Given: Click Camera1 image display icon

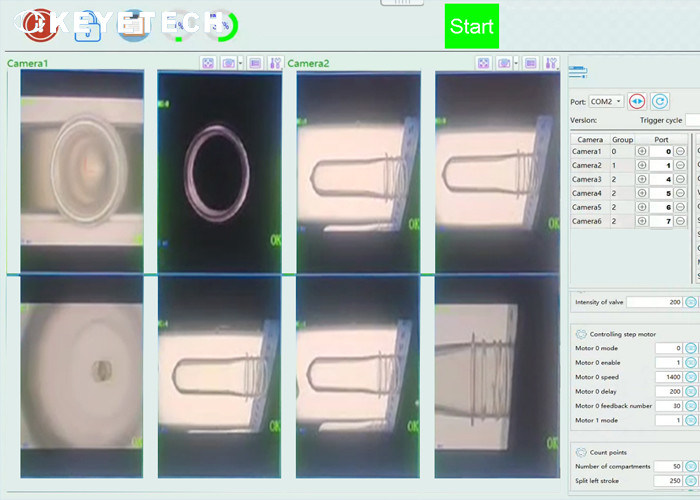Looking at the screenshot, I should (255, 63).
